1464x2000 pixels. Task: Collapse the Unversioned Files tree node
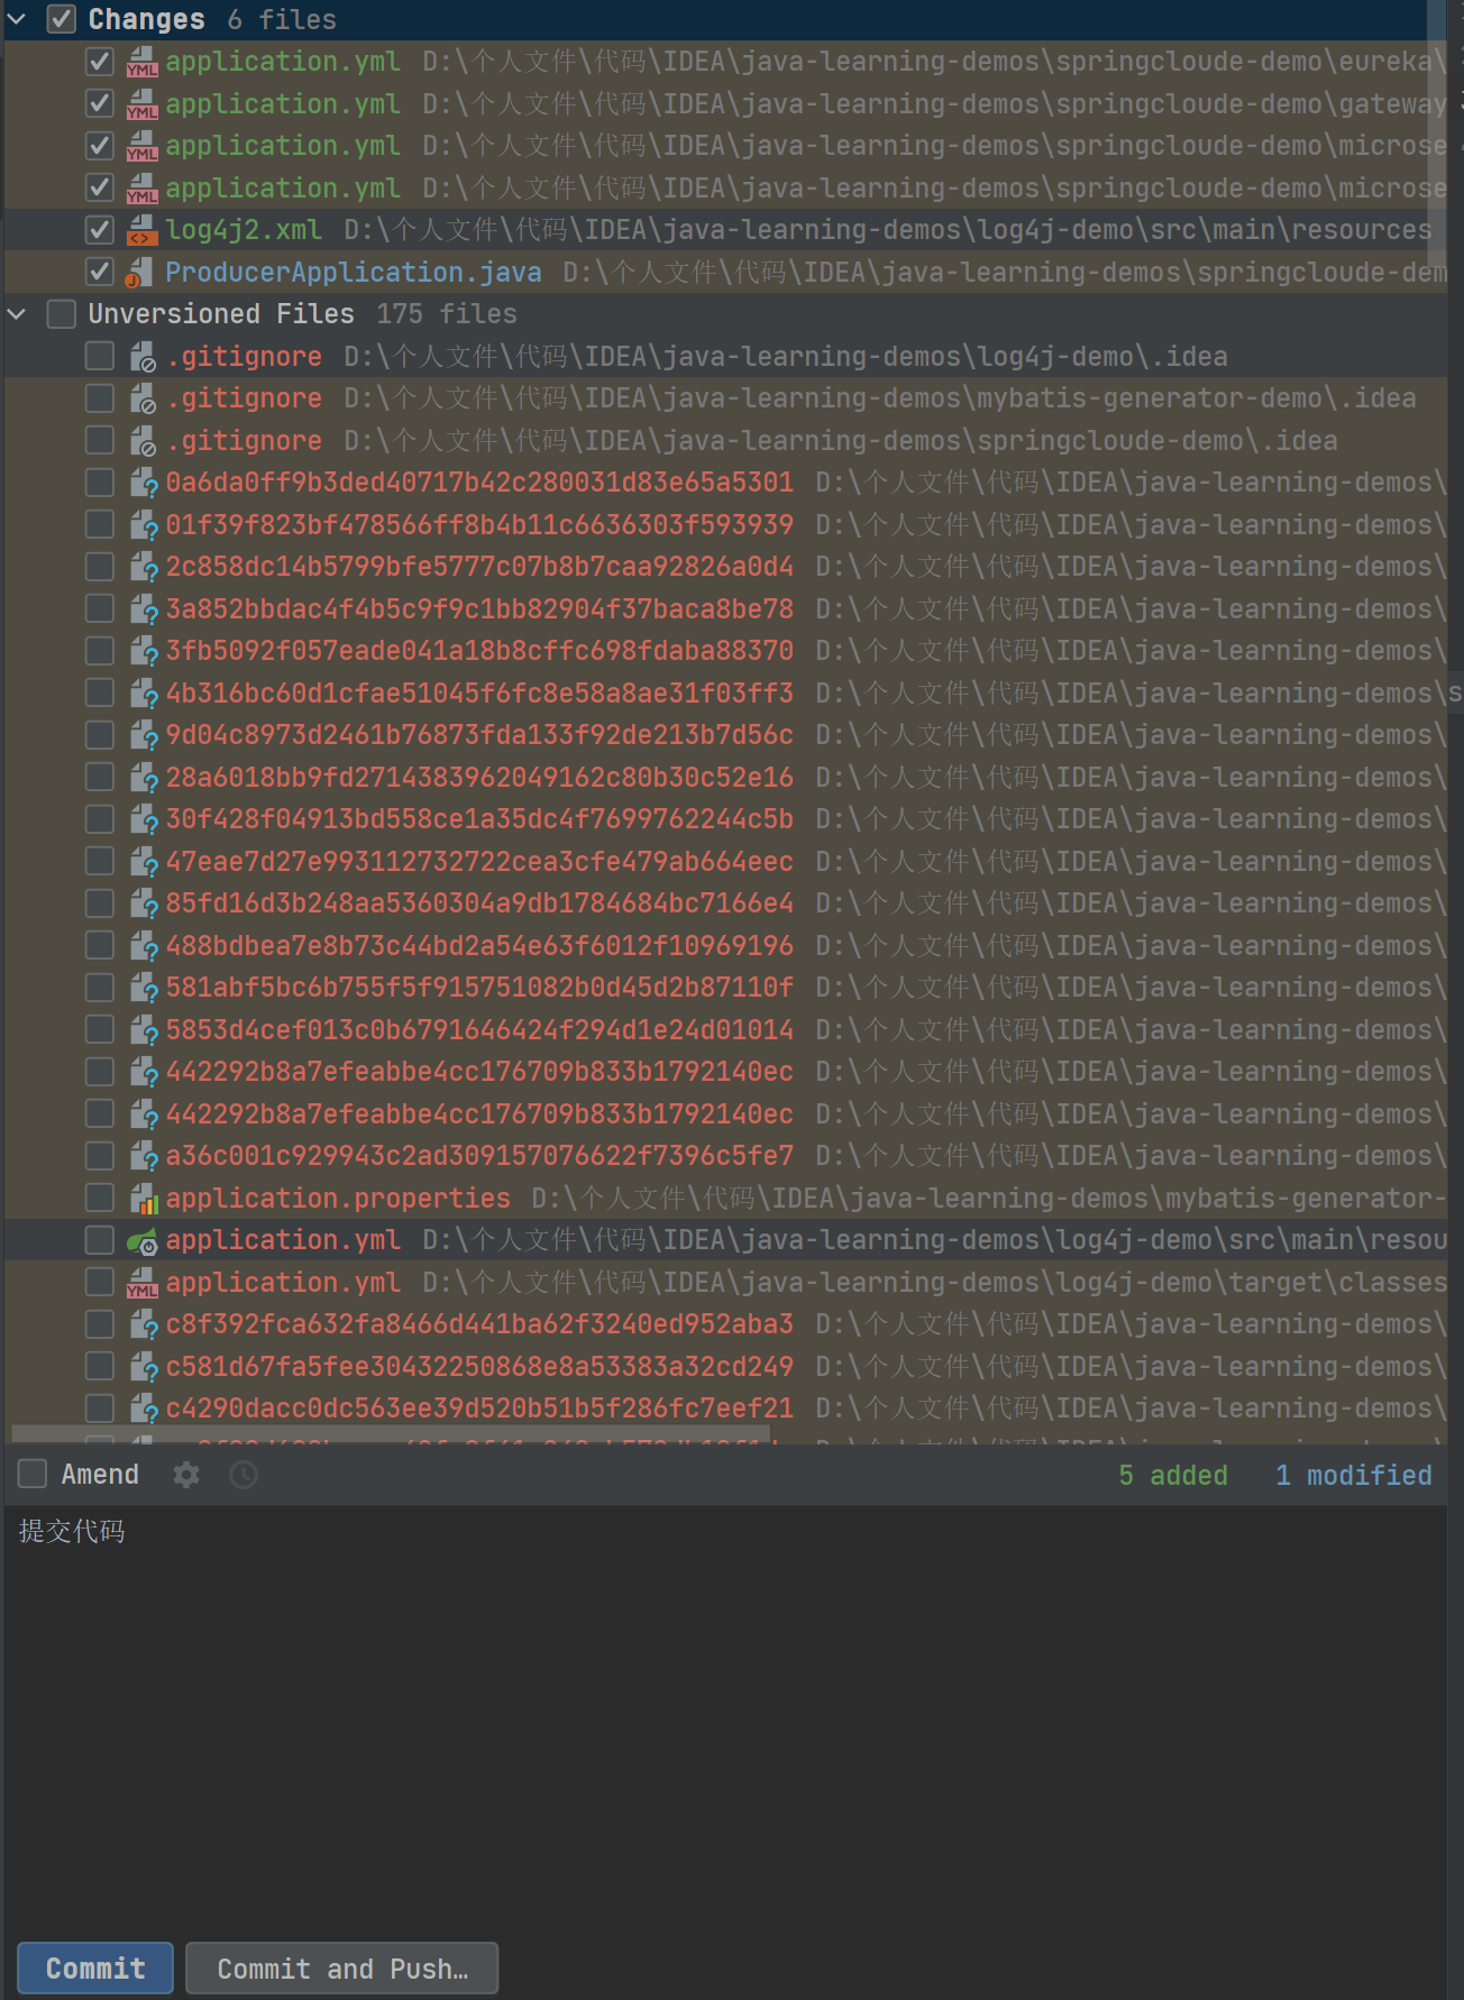pyautogui.click(x=17, y=314)
